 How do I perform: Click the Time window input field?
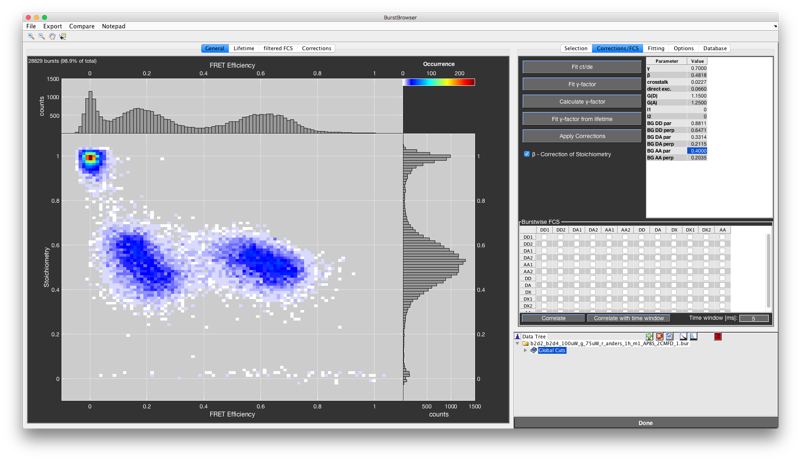[753, 318]
